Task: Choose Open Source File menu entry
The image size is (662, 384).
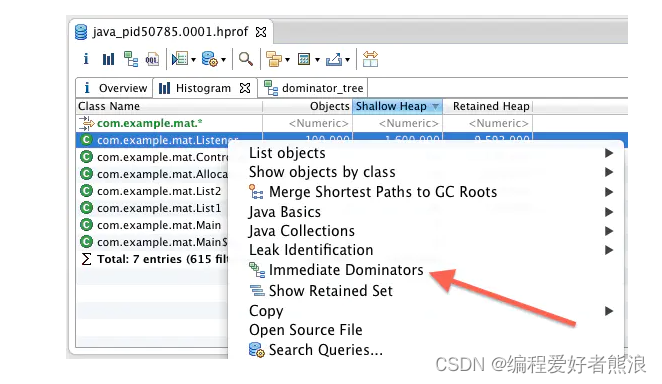Action: 426,330
